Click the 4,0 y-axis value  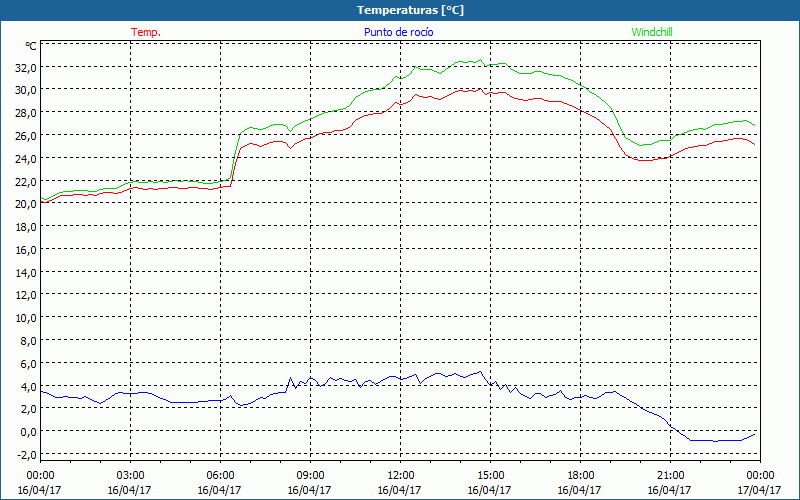coord(29,387)
